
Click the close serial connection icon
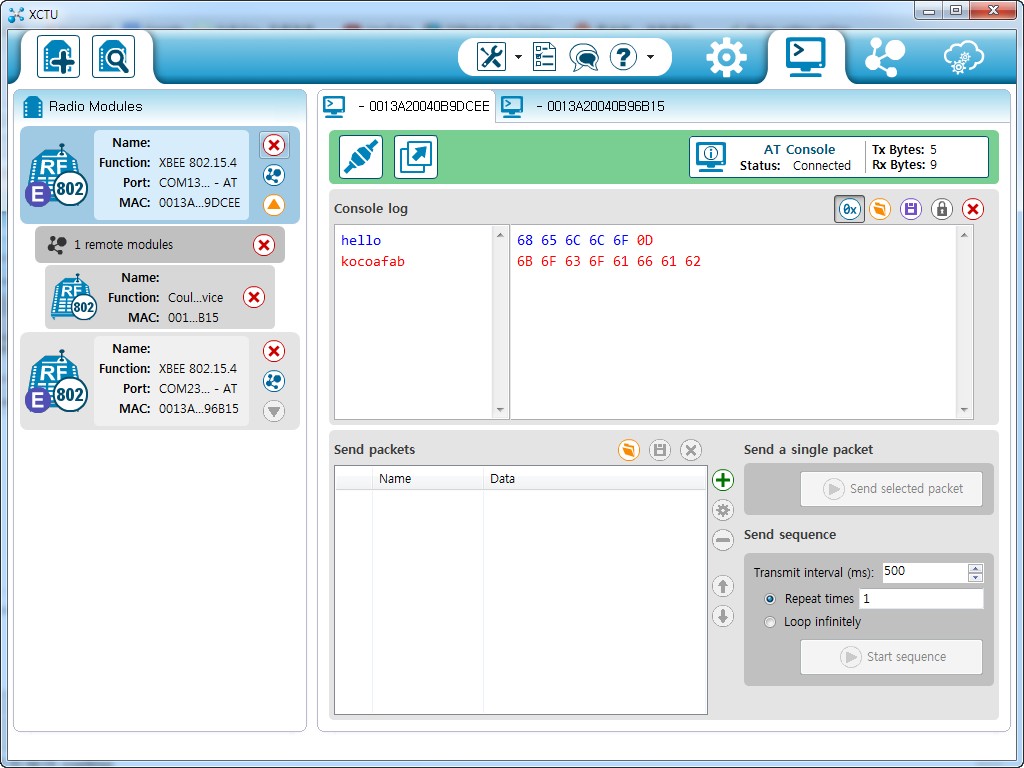(x=360, y=157)
